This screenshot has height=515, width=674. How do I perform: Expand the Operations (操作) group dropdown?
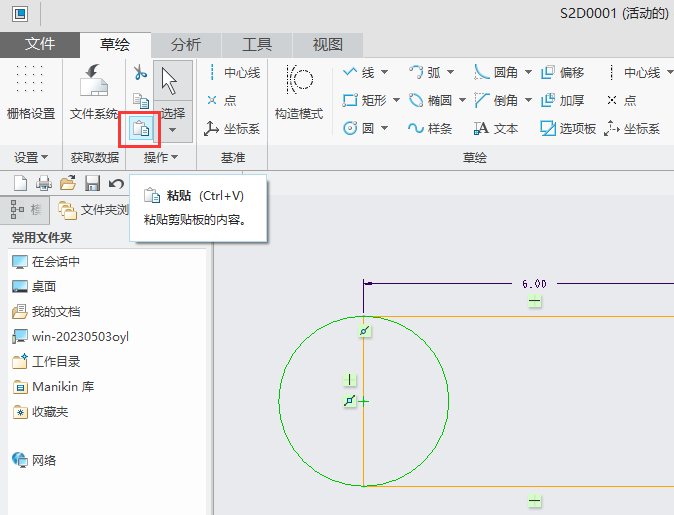click(161, 158)
